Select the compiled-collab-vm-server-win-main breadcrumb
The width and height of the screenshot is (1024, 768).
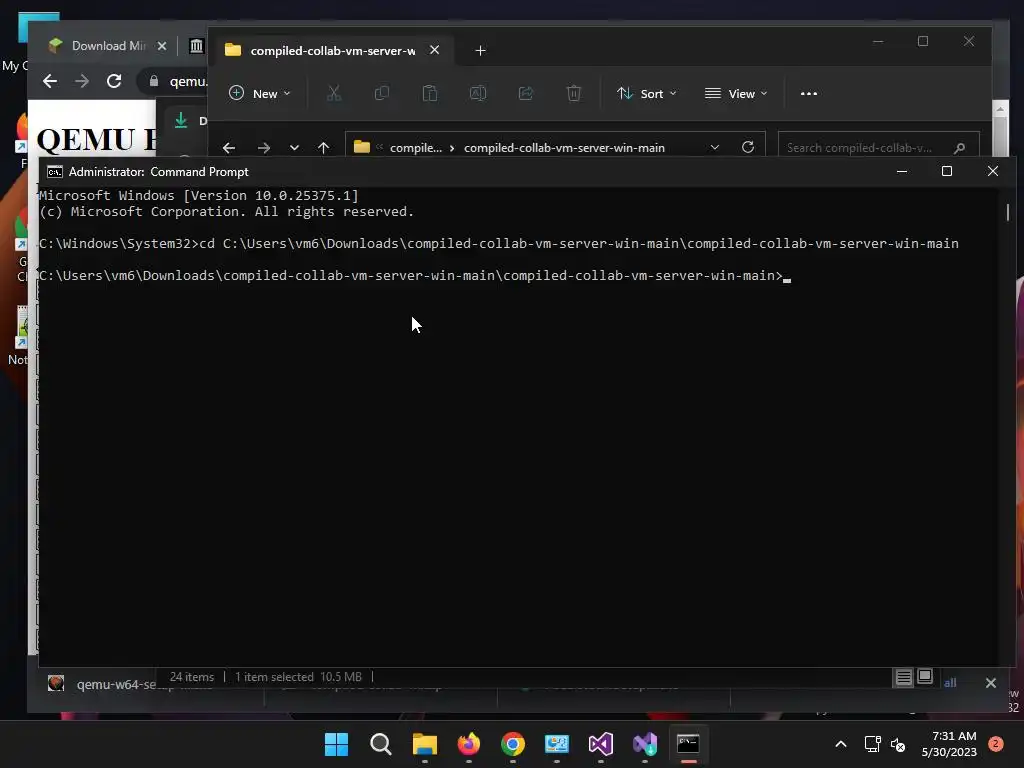pos(564,148)
